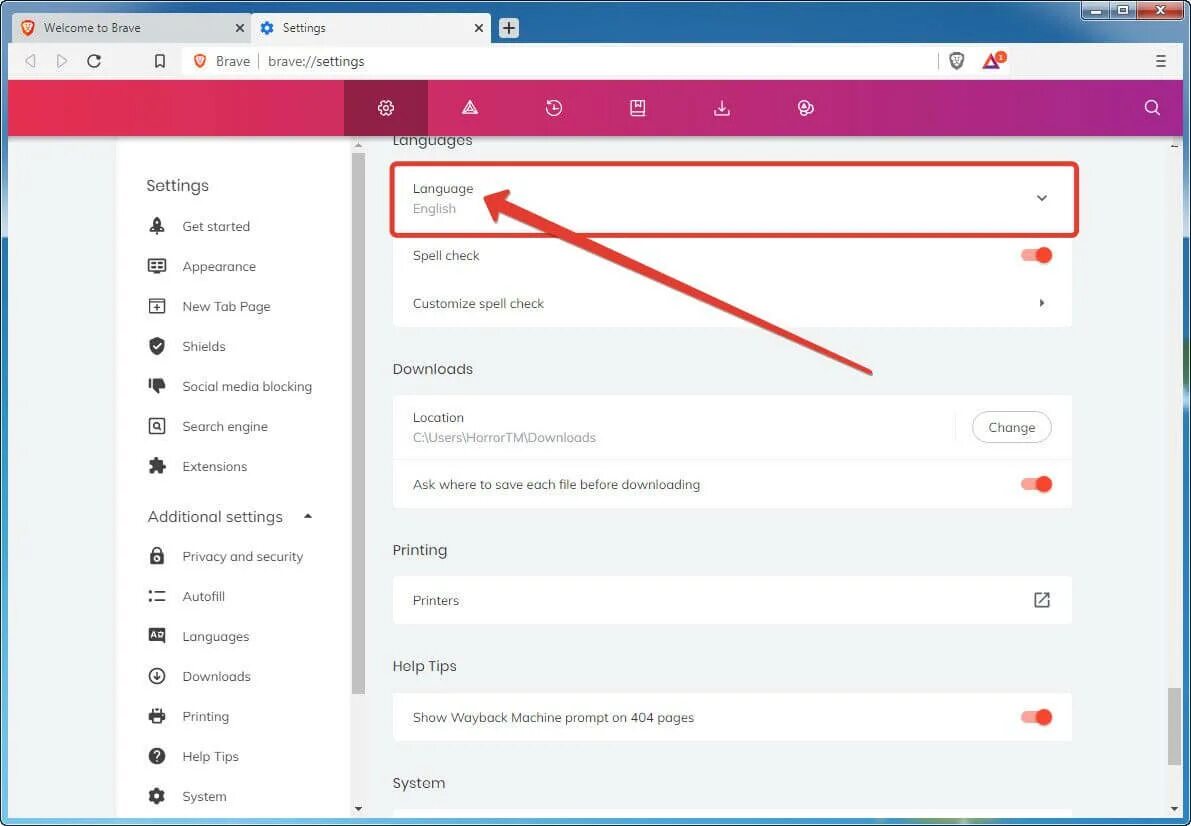The height and width of the screenshot is (826, 1191).
Task: Close the Welcome to Brave tab
Action: tap(239, 28)
